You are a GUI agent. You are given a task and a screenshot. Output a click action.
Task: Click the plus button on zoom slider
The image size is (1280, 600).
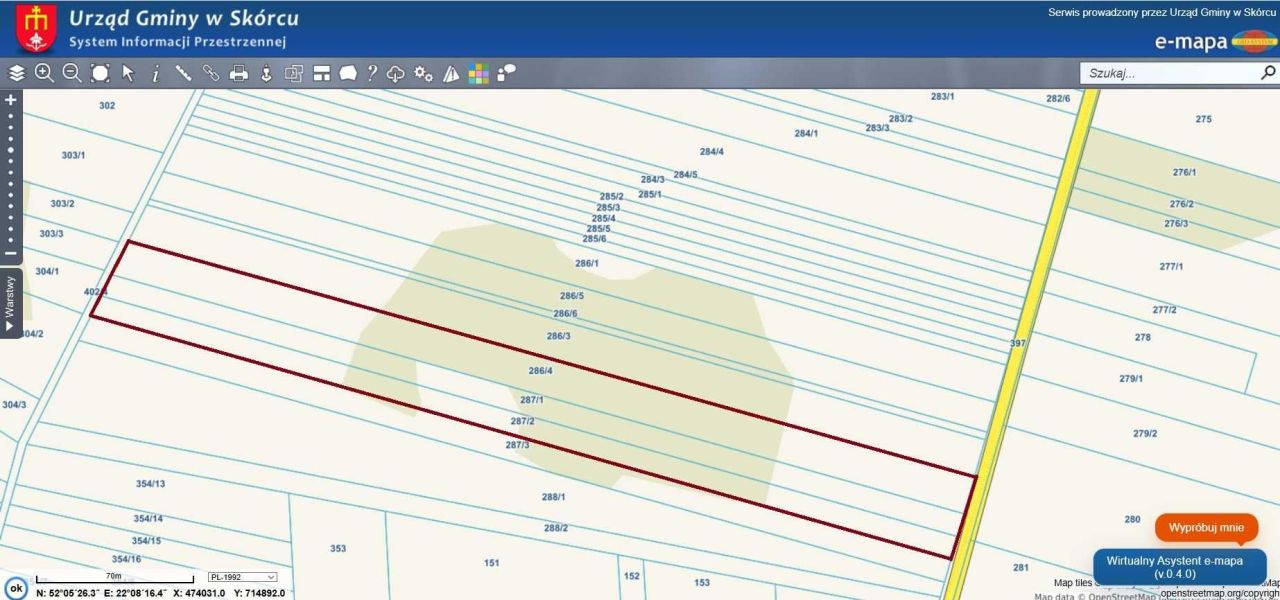point(11,100)
